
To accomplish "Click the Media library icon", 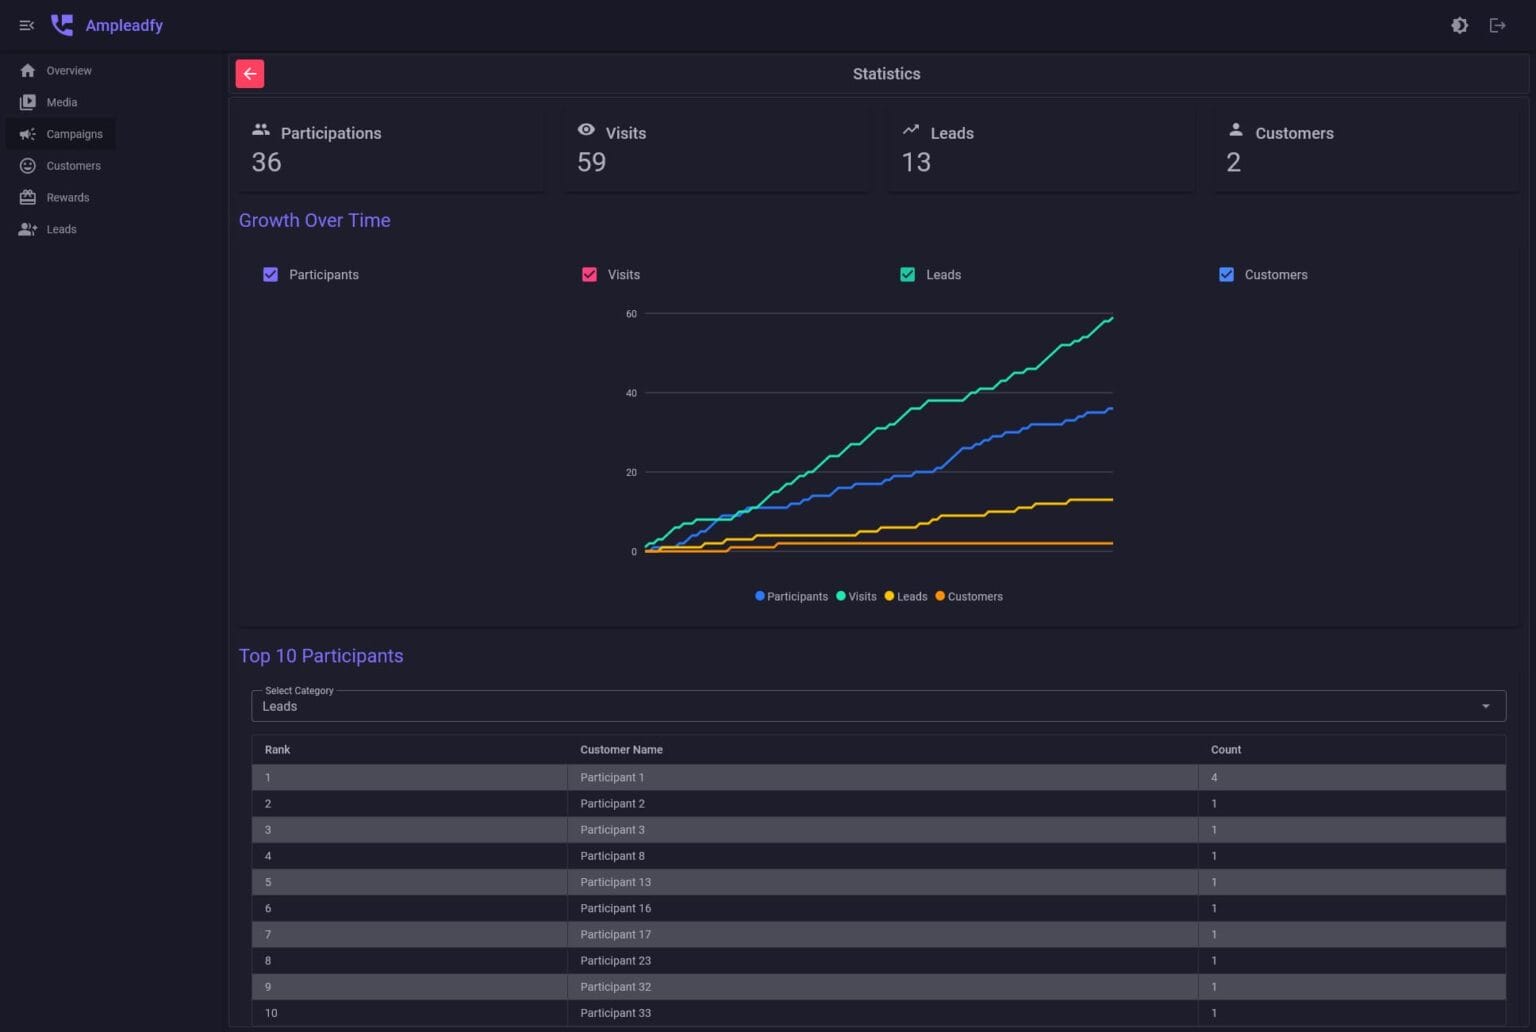I will point(28,102).
